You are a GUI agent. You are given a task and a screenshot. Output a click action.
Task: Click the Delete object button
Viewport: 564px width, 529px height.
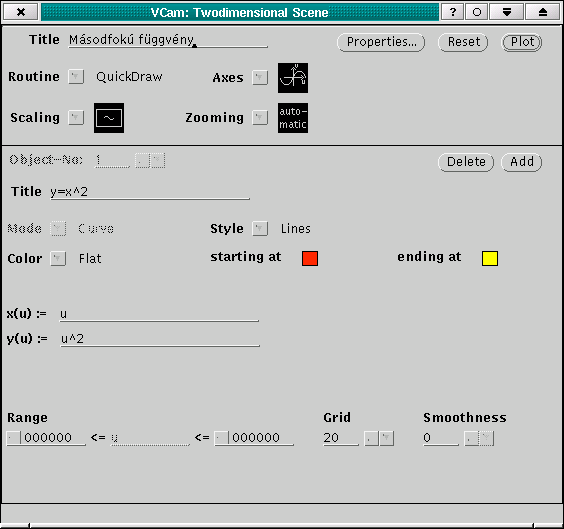tap(466, 162)
